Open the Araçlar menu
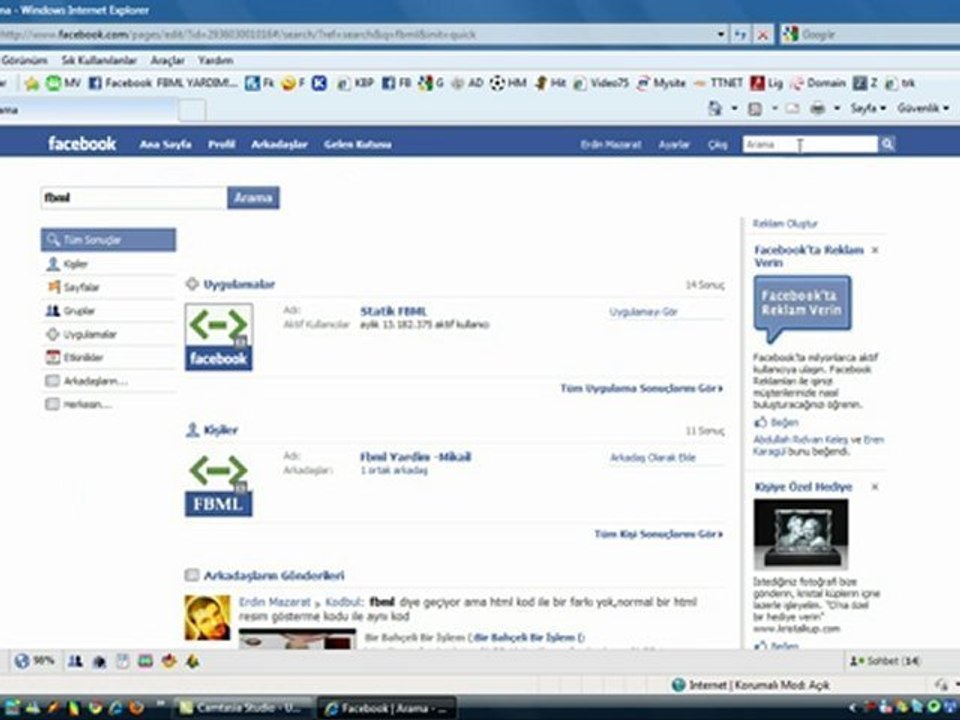The height and width of the screenshot is (720, 960). tap(167, 60)
